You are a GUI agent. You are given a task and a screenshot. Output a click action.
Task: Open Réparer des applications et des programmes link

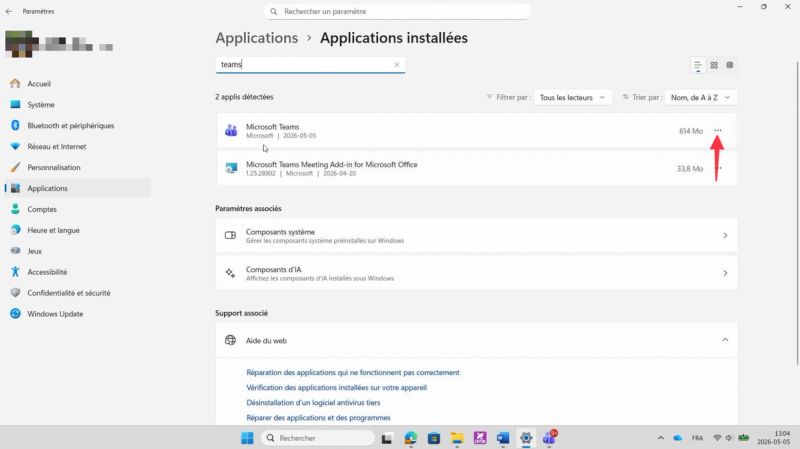pos(318,418)
